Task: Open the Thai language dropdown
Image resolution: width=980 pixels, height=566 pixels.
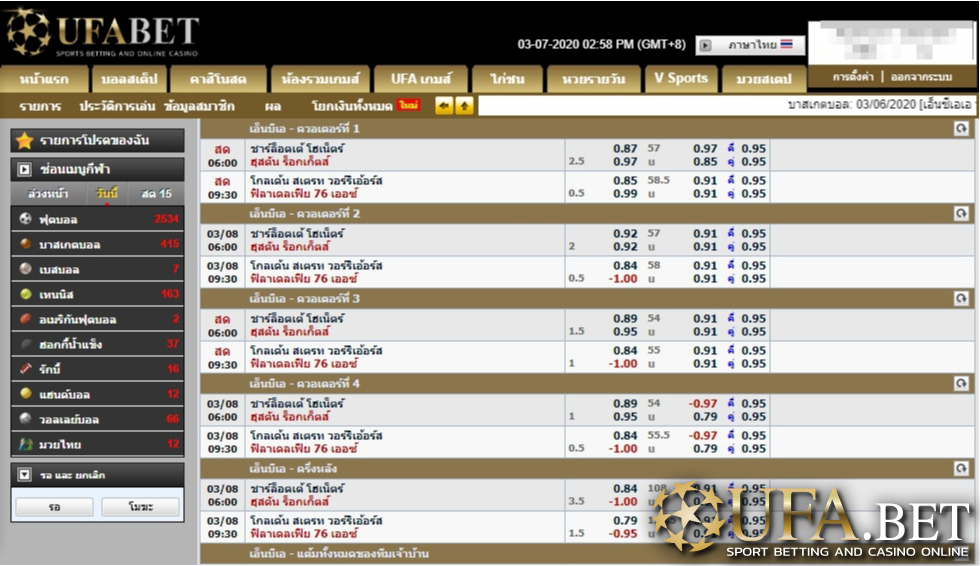Action: 751,45
